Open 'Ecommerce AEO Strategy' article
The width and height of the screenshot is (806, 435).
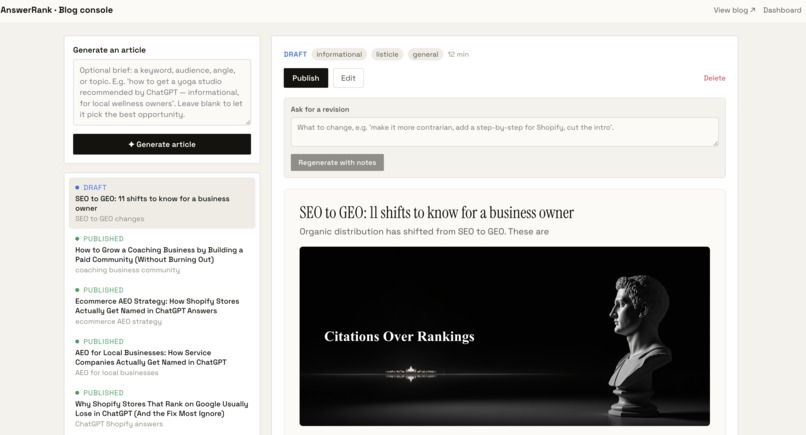[x=162, y=306]
